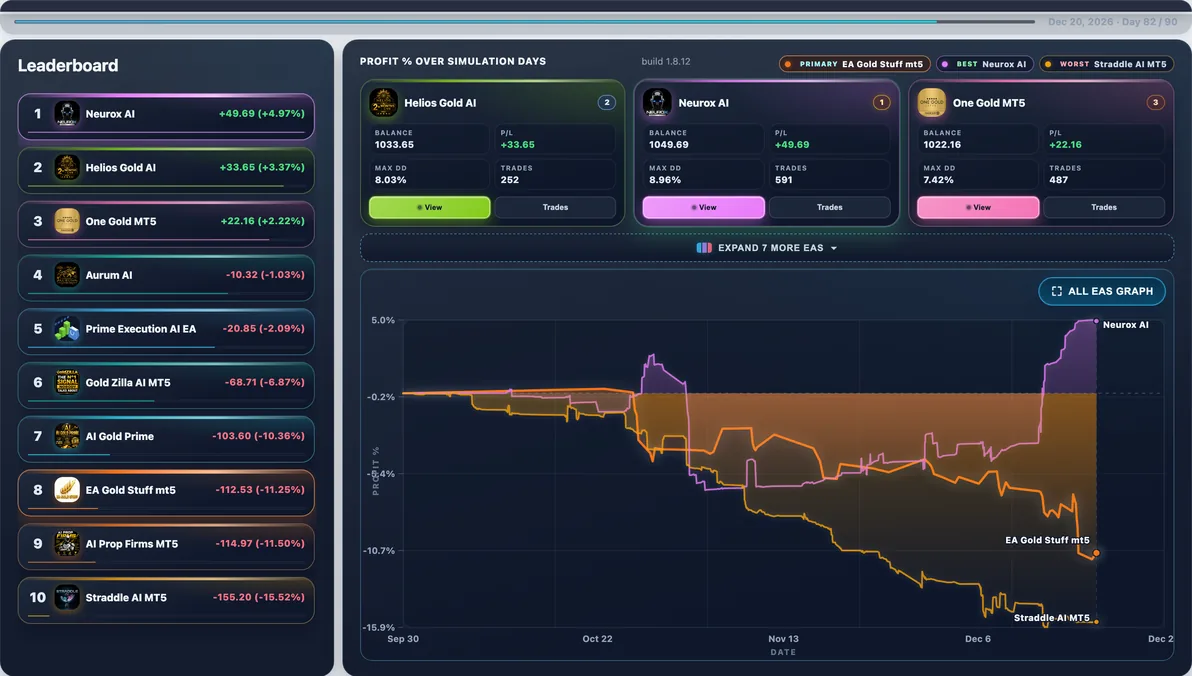Select Helios Gold AI leaderboard row

click(166, 170)
